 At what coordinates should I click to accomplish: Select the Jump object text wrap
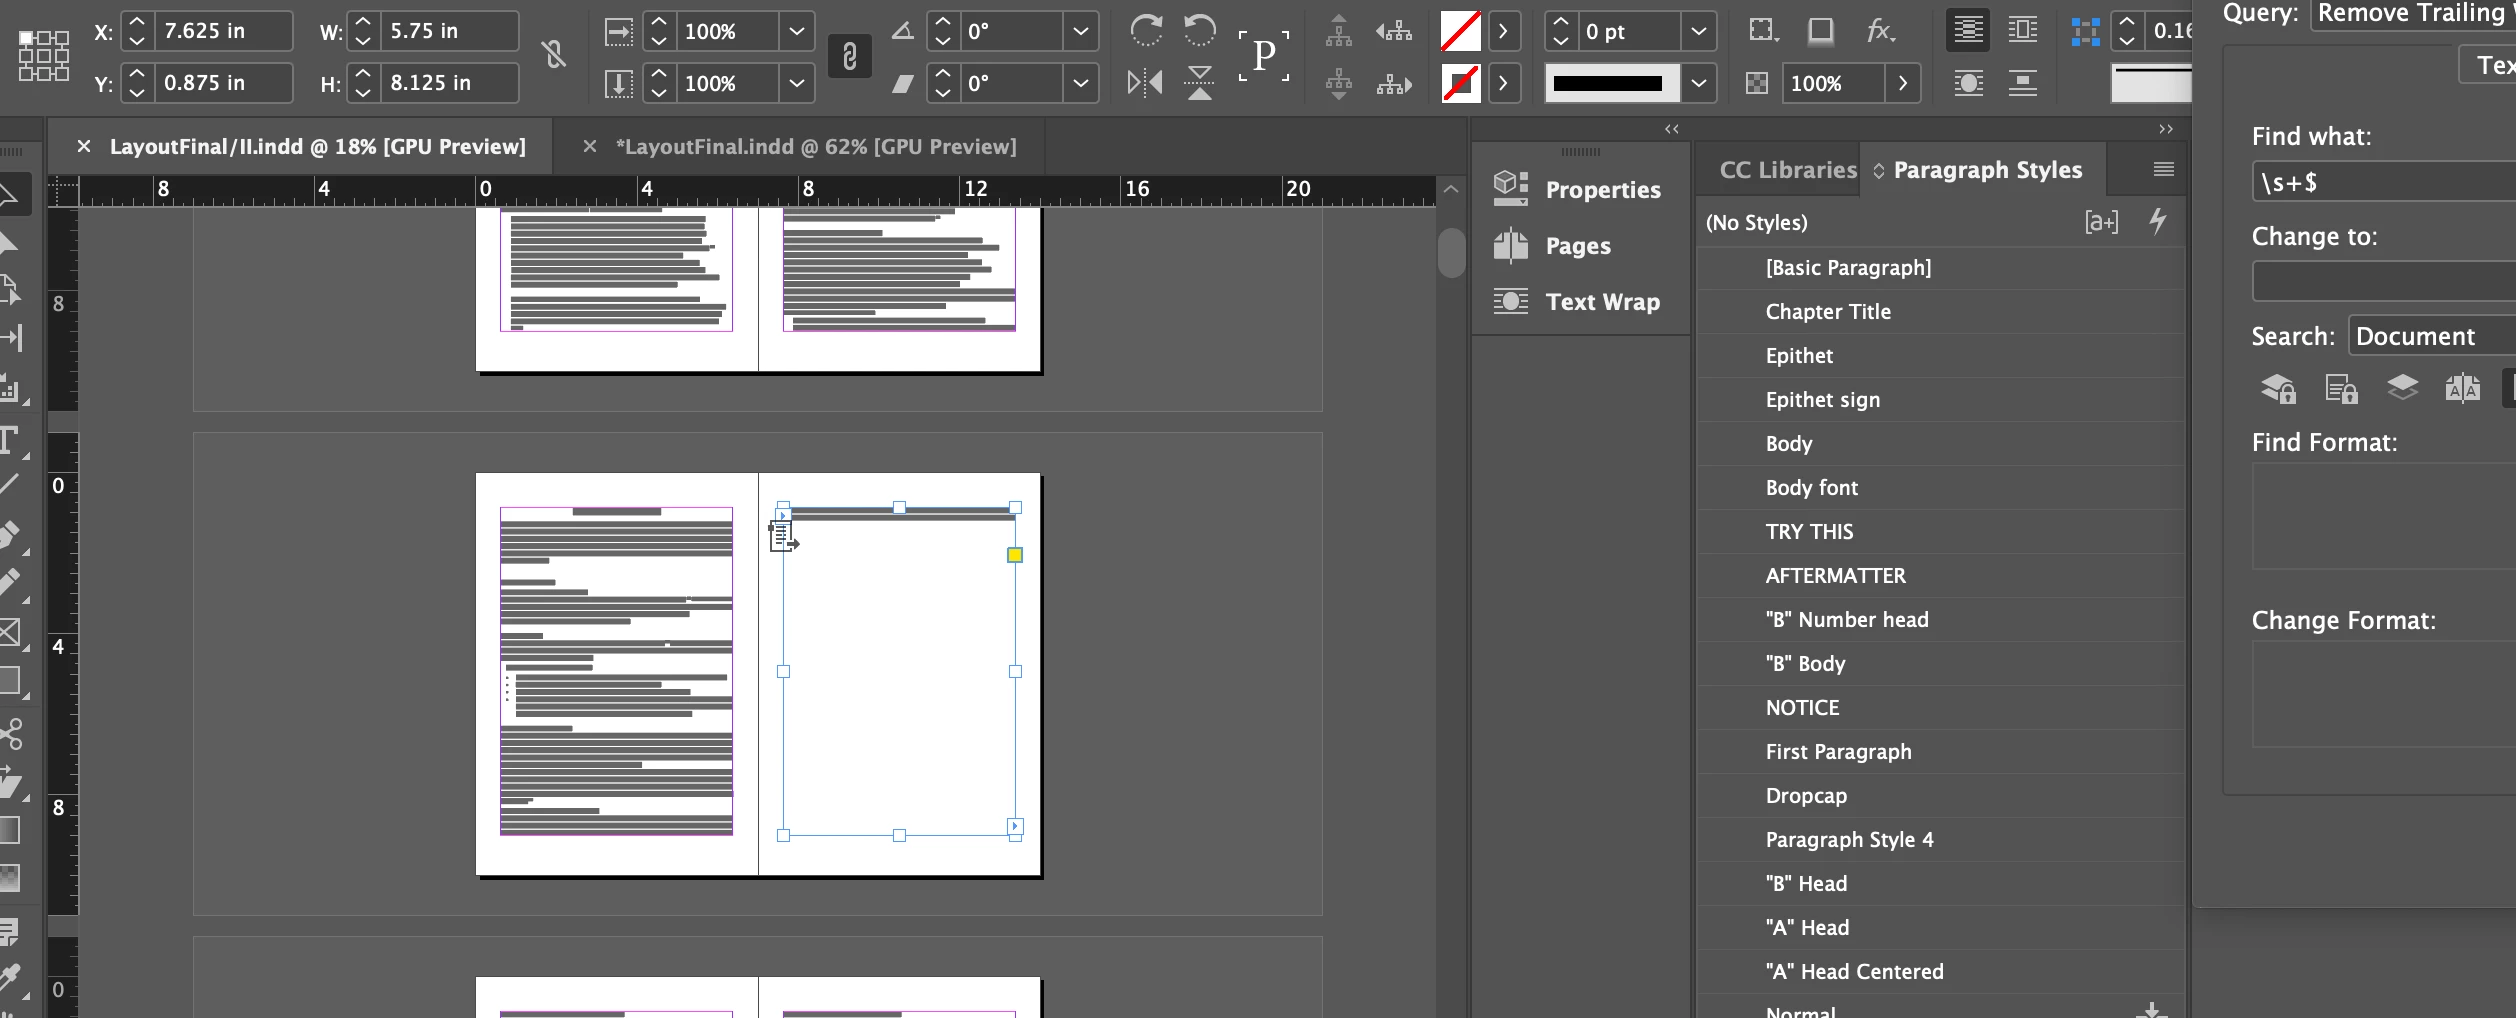[x=2023, y=83]
